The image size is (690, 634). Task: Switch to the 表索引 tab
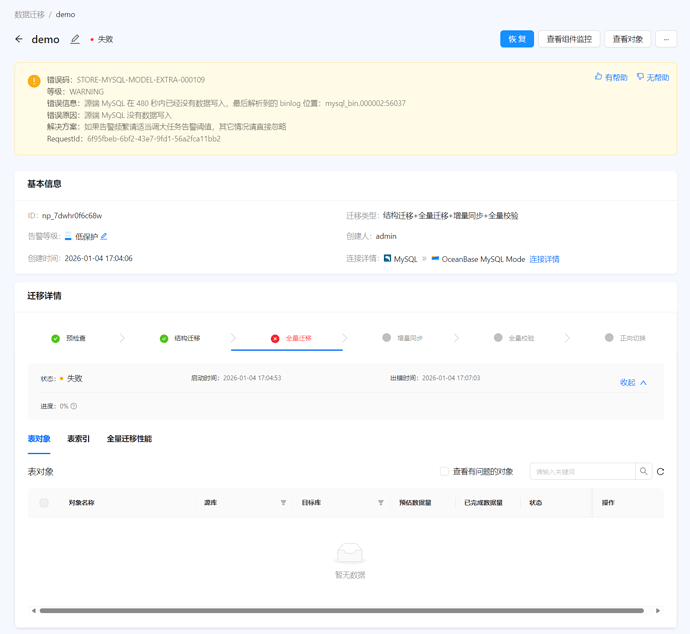[x=79, y=439]
